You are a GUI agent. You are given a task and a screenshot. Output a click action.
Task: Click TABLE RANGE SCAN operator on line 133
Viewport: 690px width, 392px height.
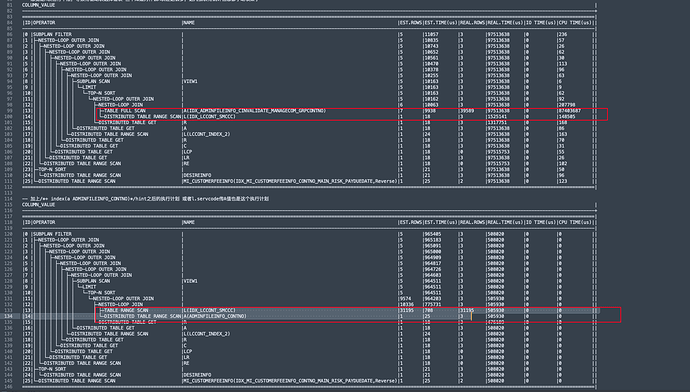point(126,310)
